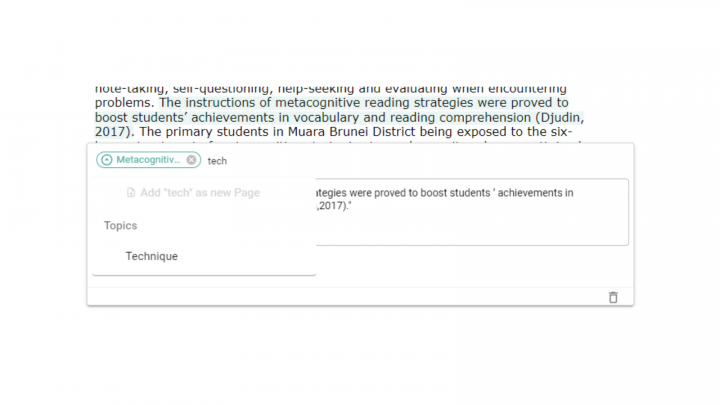Image resolution: width=720 pixels, height=405 pixels.
Task: Click "2017)." inside the note quote
Action: 335,207
